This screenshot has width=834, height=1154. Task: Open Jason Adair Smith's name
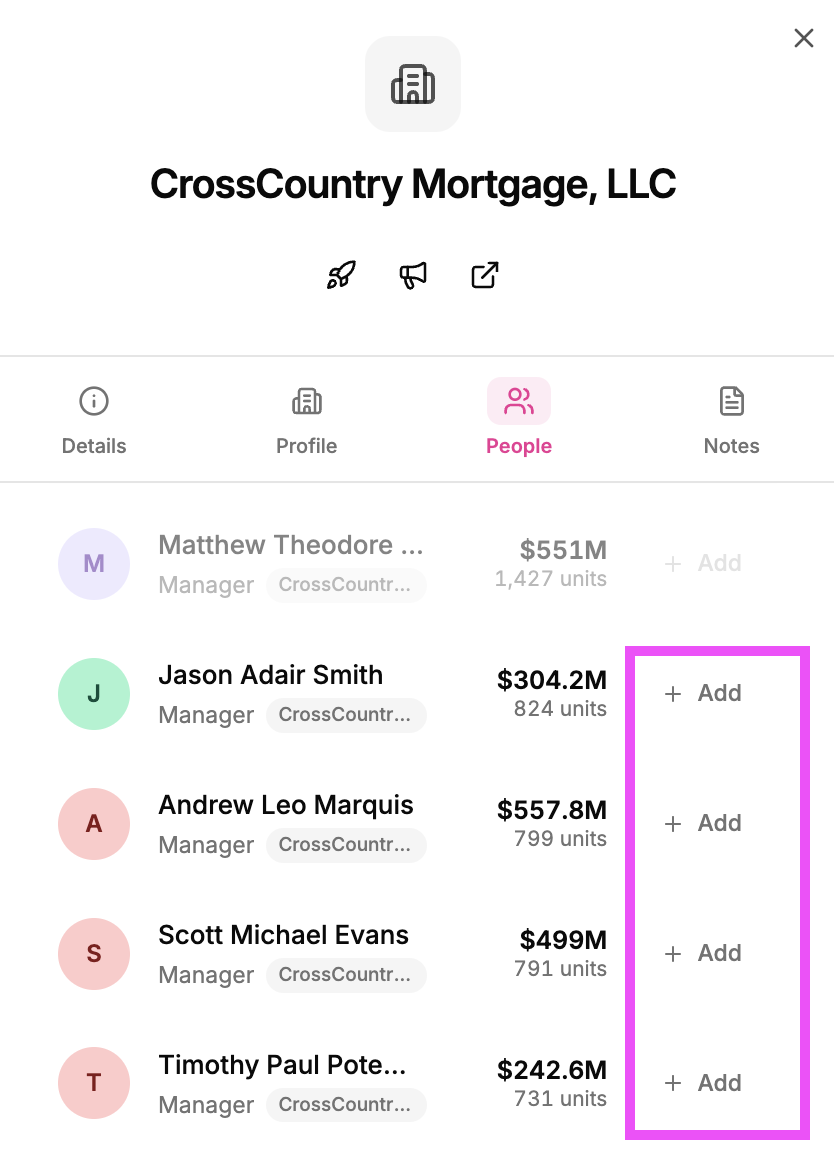coord(271,675)
